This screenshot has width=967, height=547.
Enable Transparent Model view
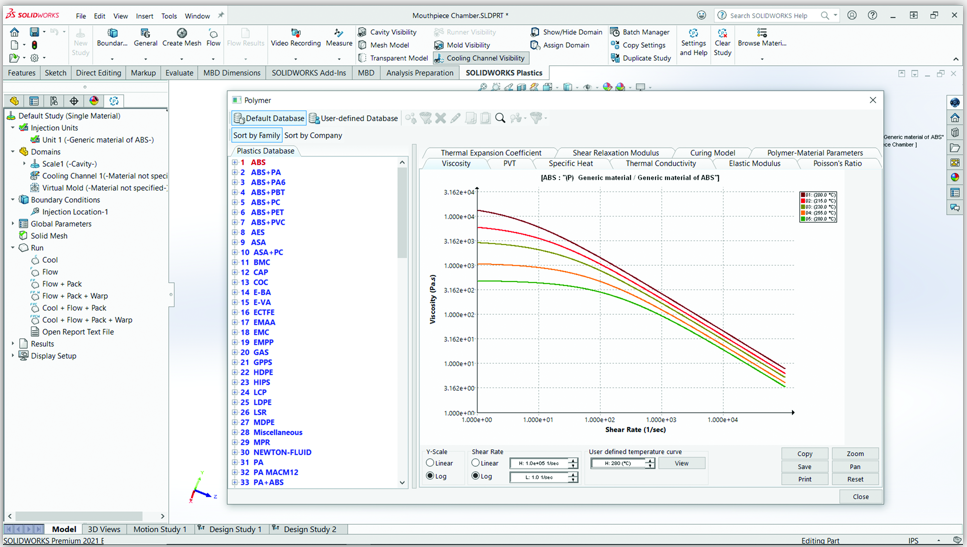pos(393,58)
